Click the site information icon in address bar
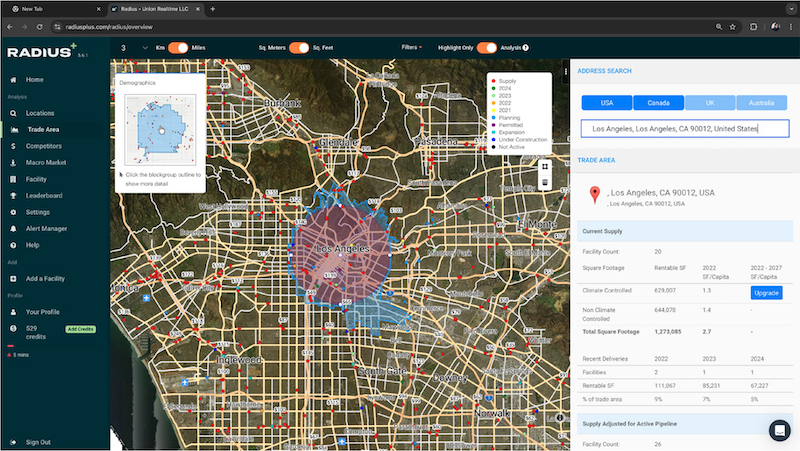Image resolution: width=800 pixels, height=451 pixels. (57, 27)
